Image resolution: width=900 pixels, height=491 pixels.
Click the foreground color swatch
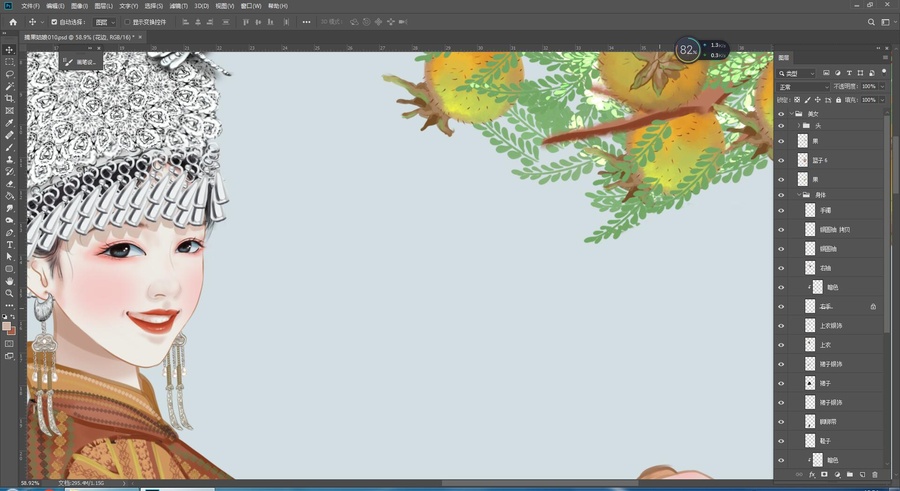click(6, 326)
